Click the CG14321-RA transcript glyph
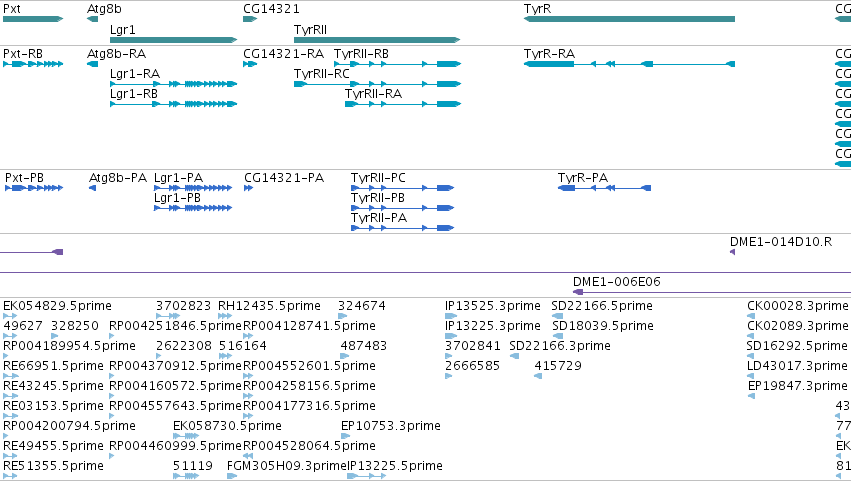The width and height of the screenshot is (851, 481). coord(250,64)
